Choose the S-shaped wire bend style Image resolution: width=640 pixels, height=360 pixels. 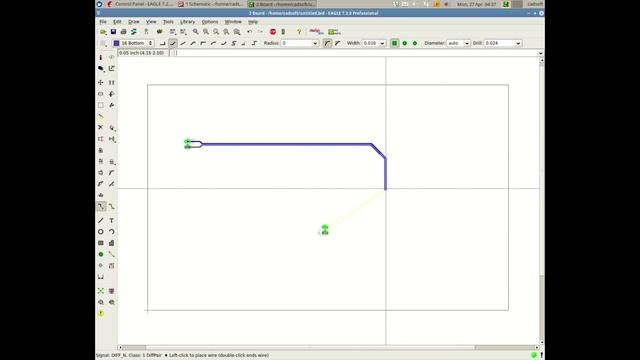pyautogui.click(x=234, y=43)
